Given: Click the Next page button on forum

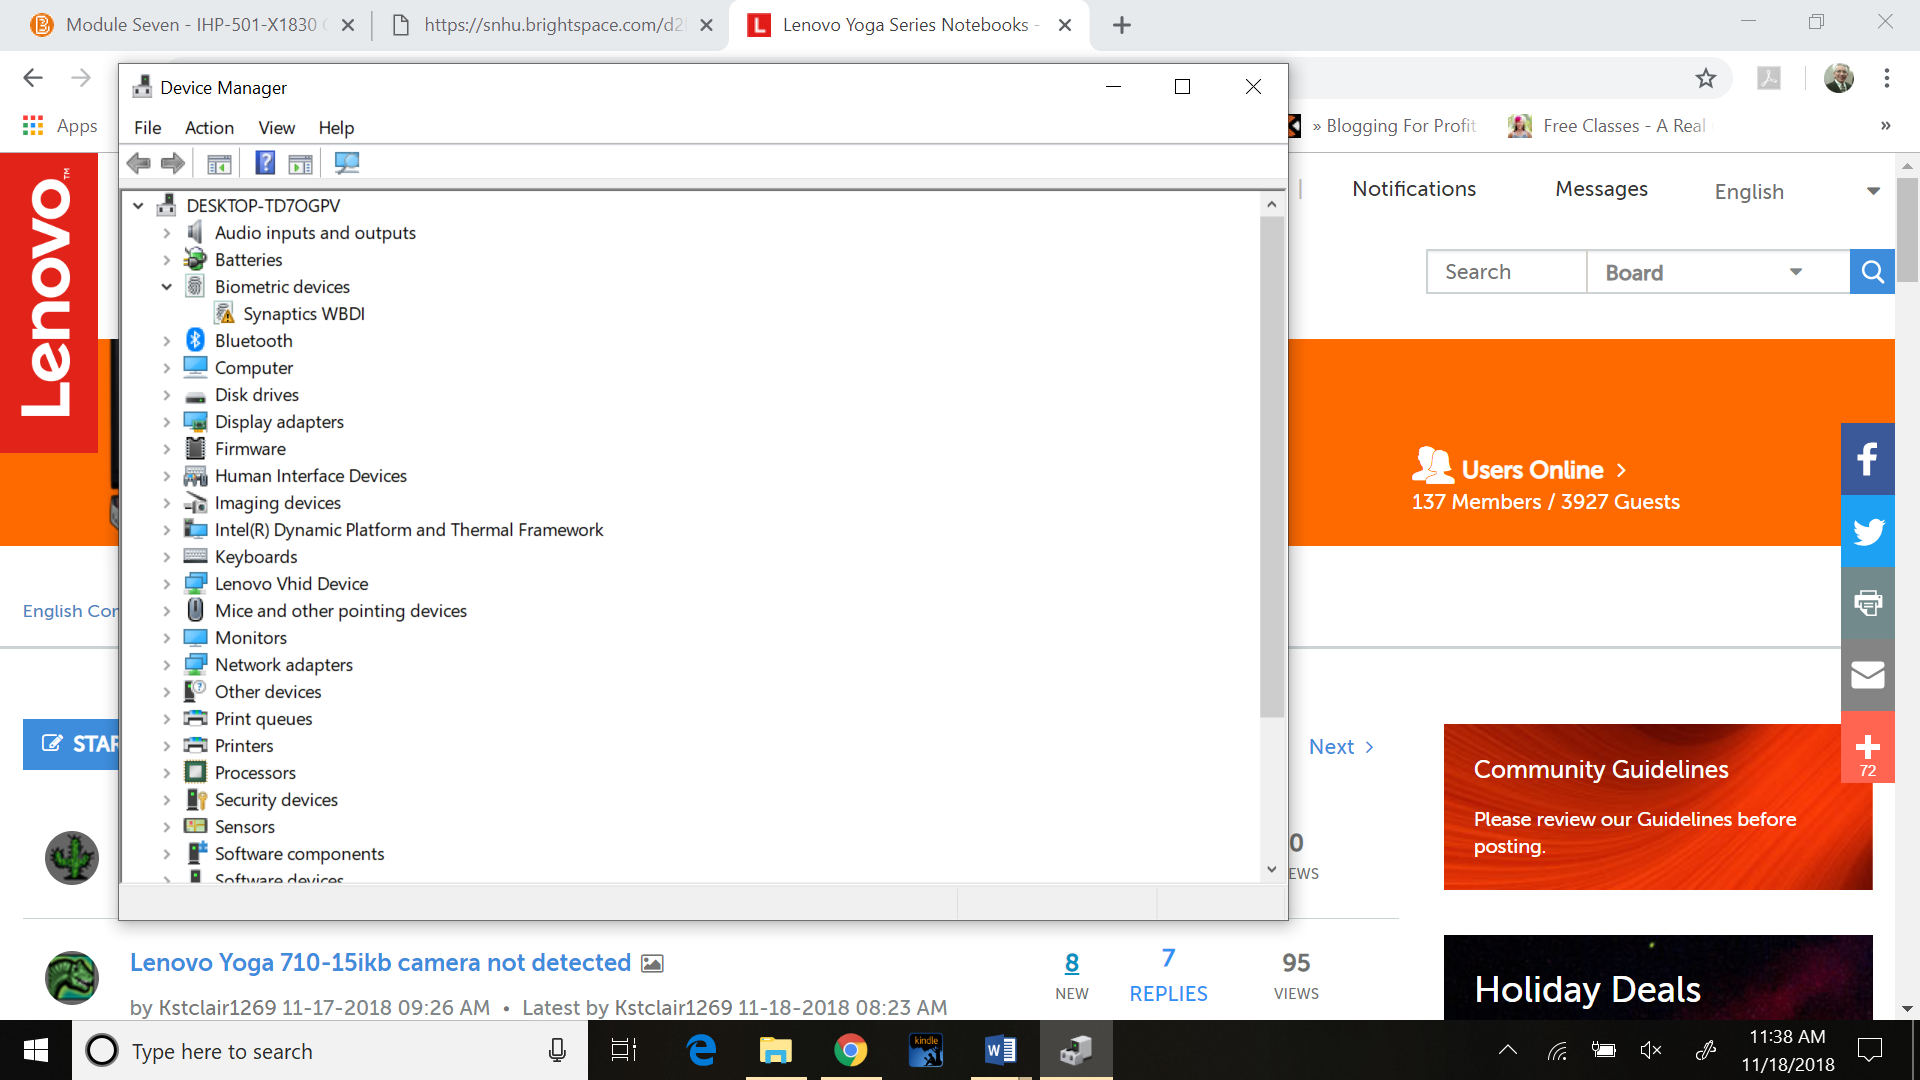Looking at the screenshot, I should 1338,746.
